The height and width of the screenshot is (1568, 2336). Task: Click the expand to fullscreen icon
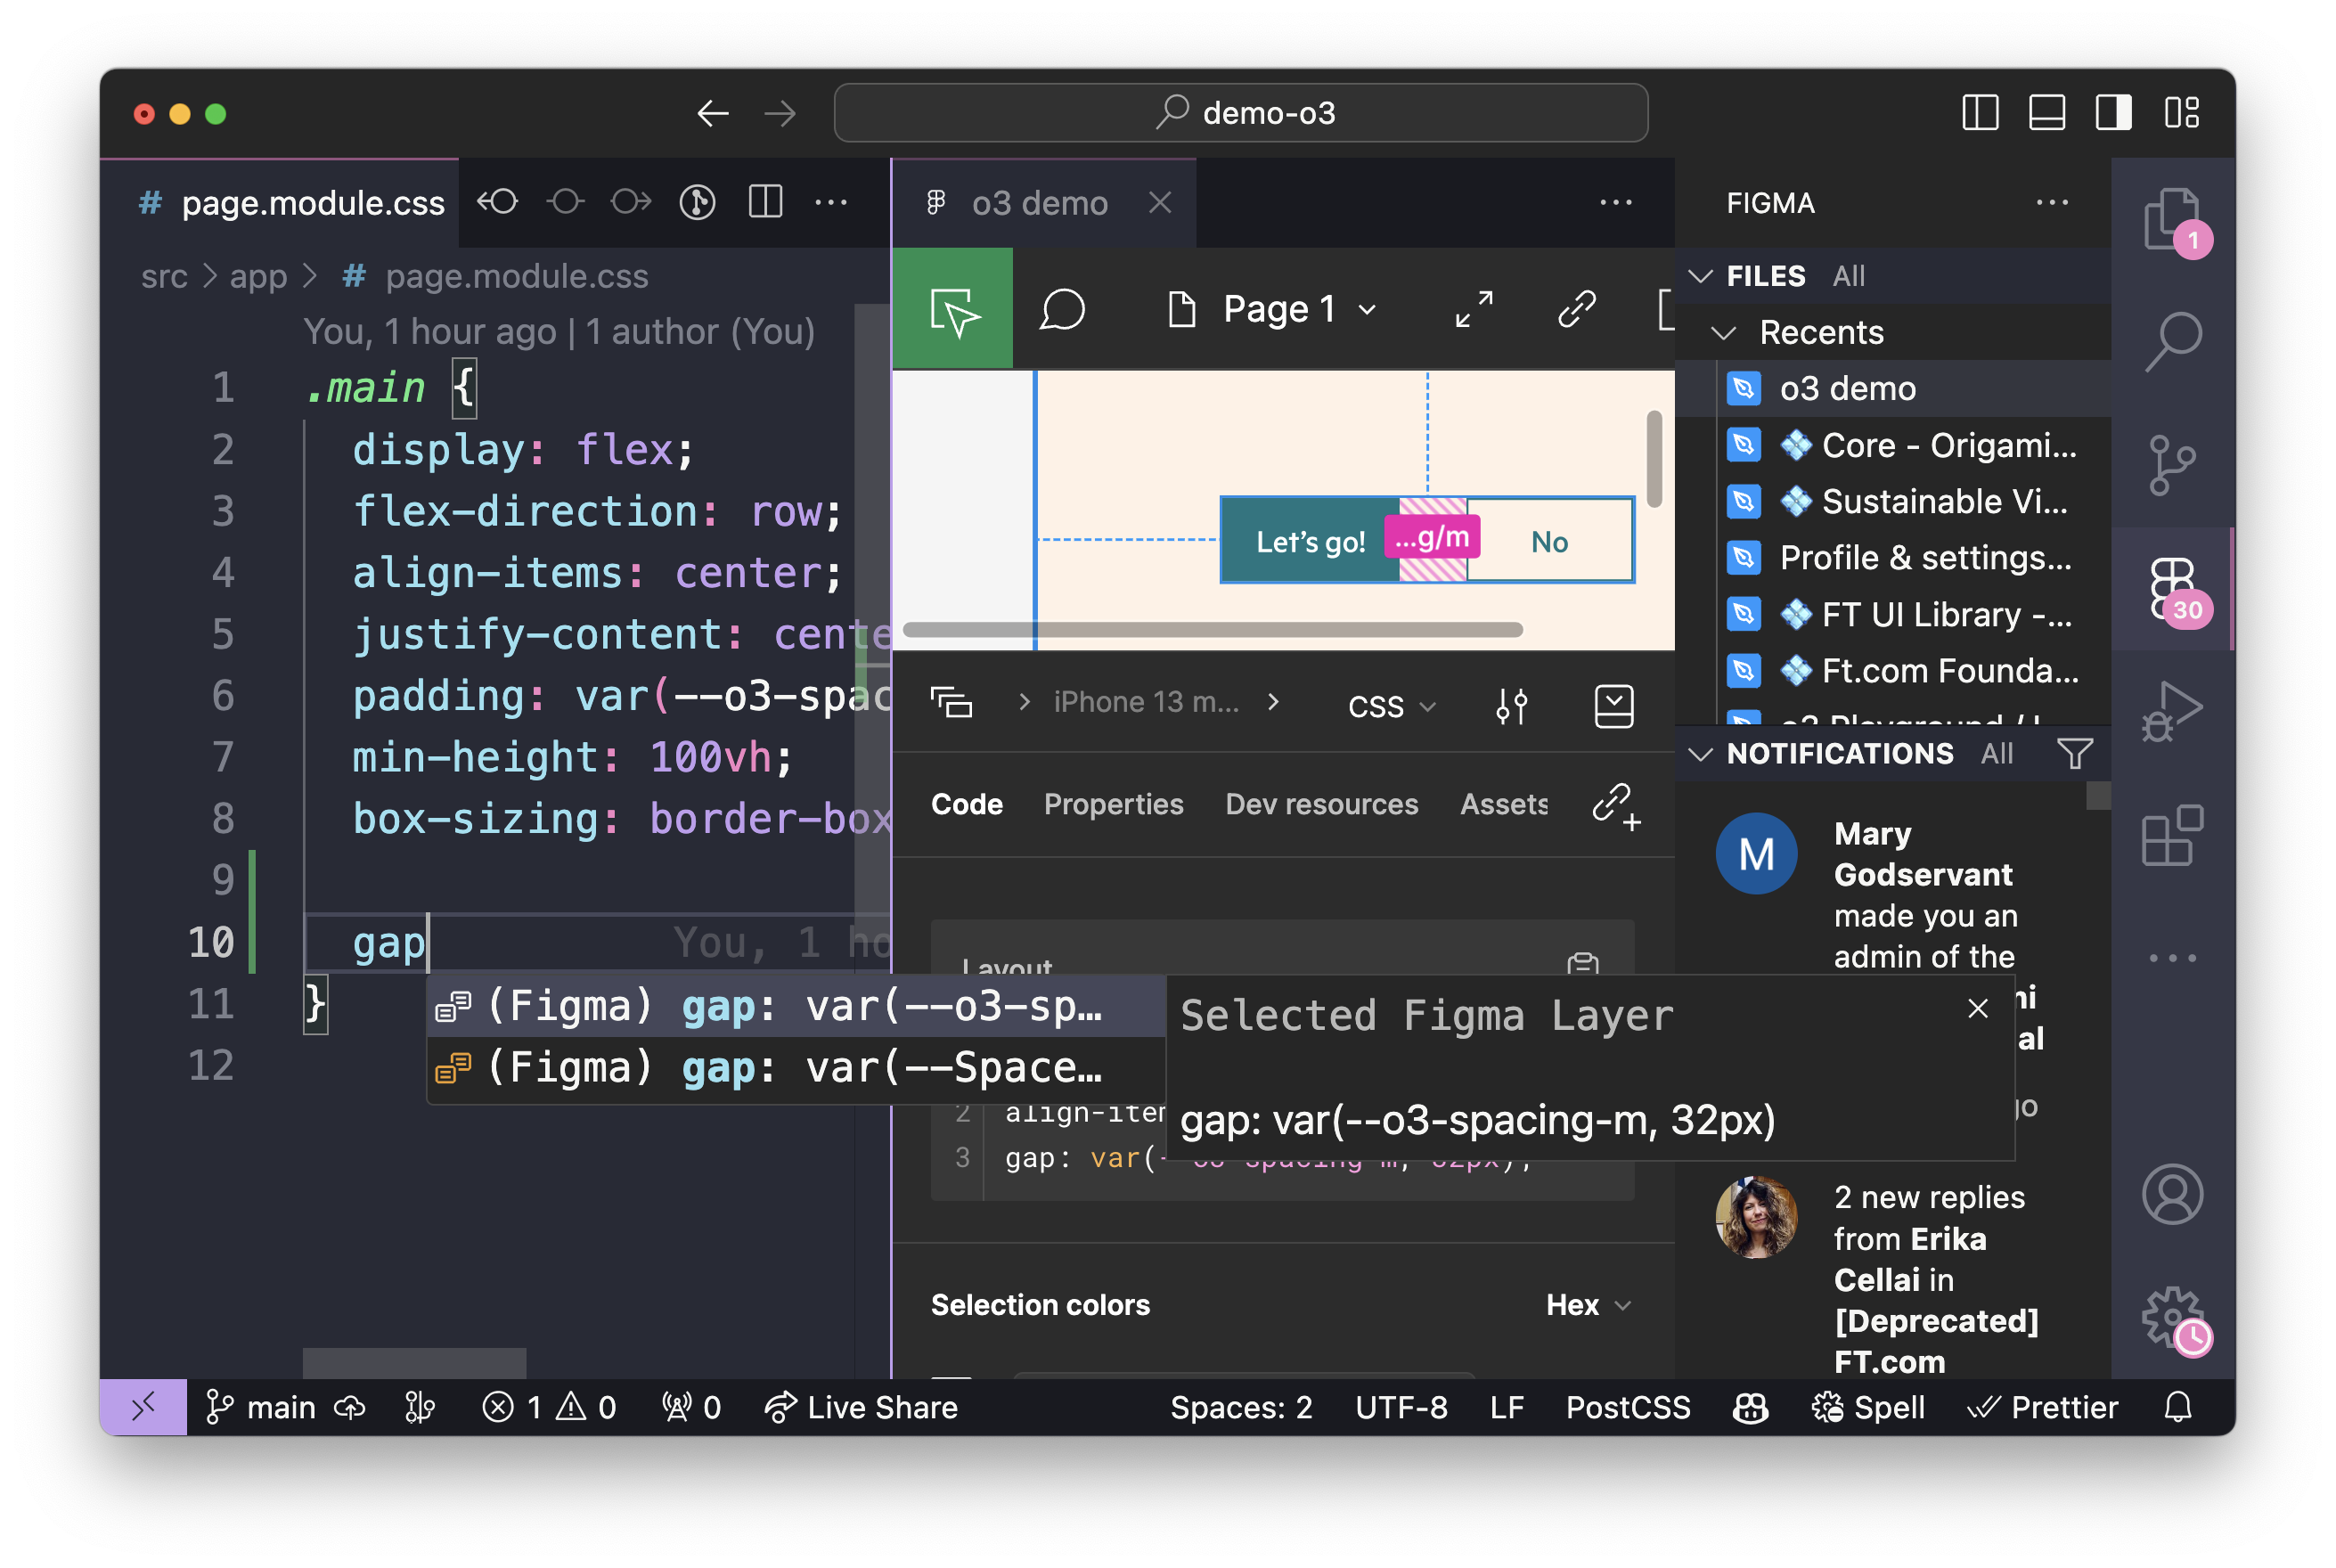1474,309
